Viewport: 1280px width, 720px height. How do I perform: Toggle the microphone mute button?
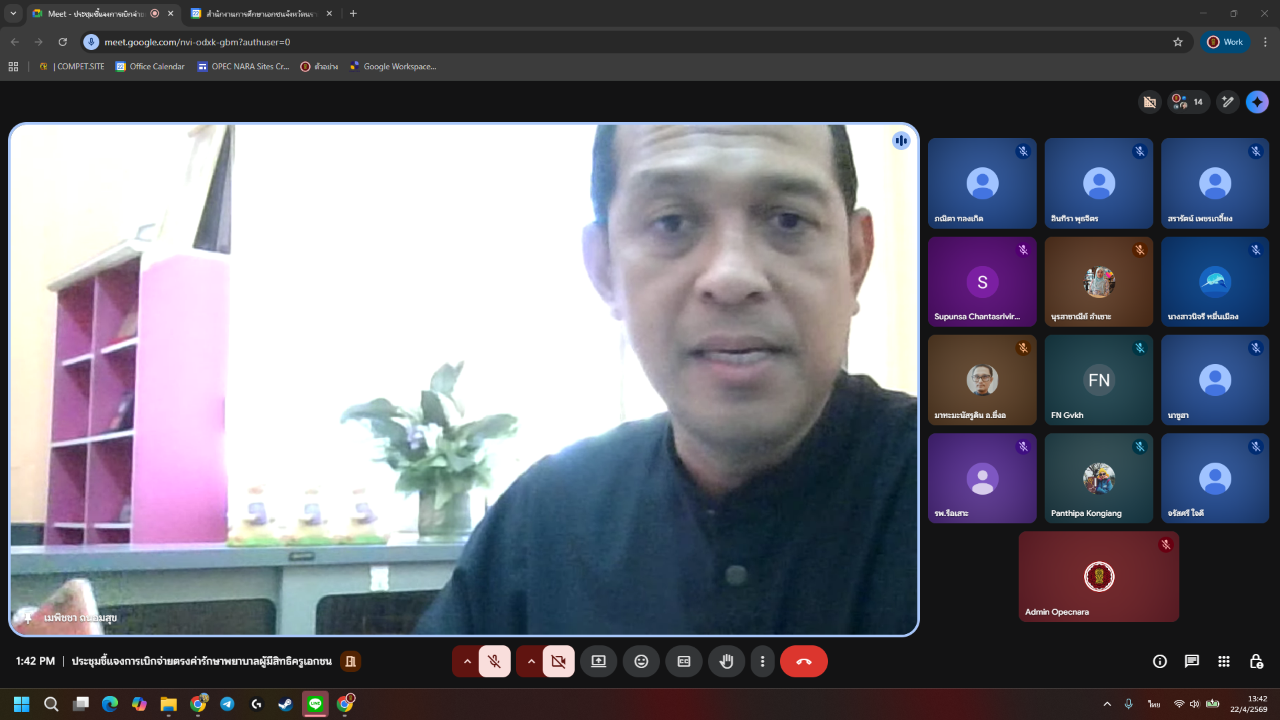(494, 661)
